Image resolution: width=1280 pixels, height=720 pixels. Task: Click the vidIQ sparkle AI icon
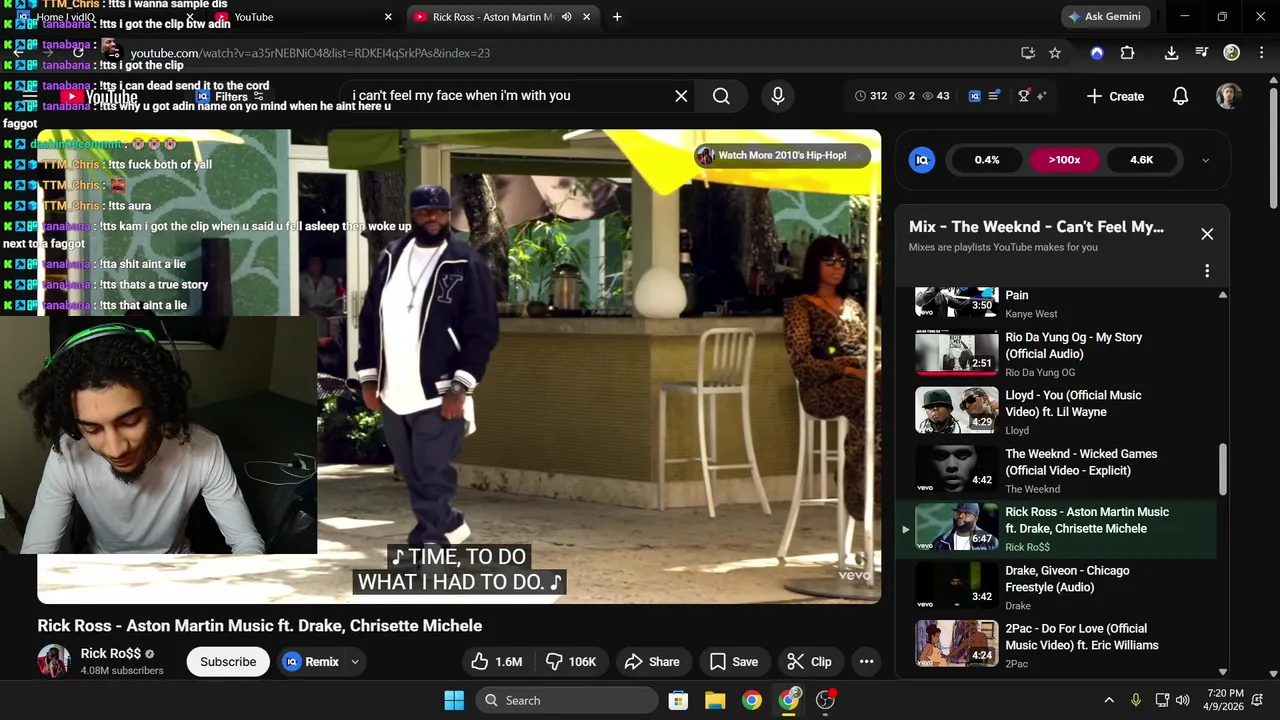pos(1041,96)
